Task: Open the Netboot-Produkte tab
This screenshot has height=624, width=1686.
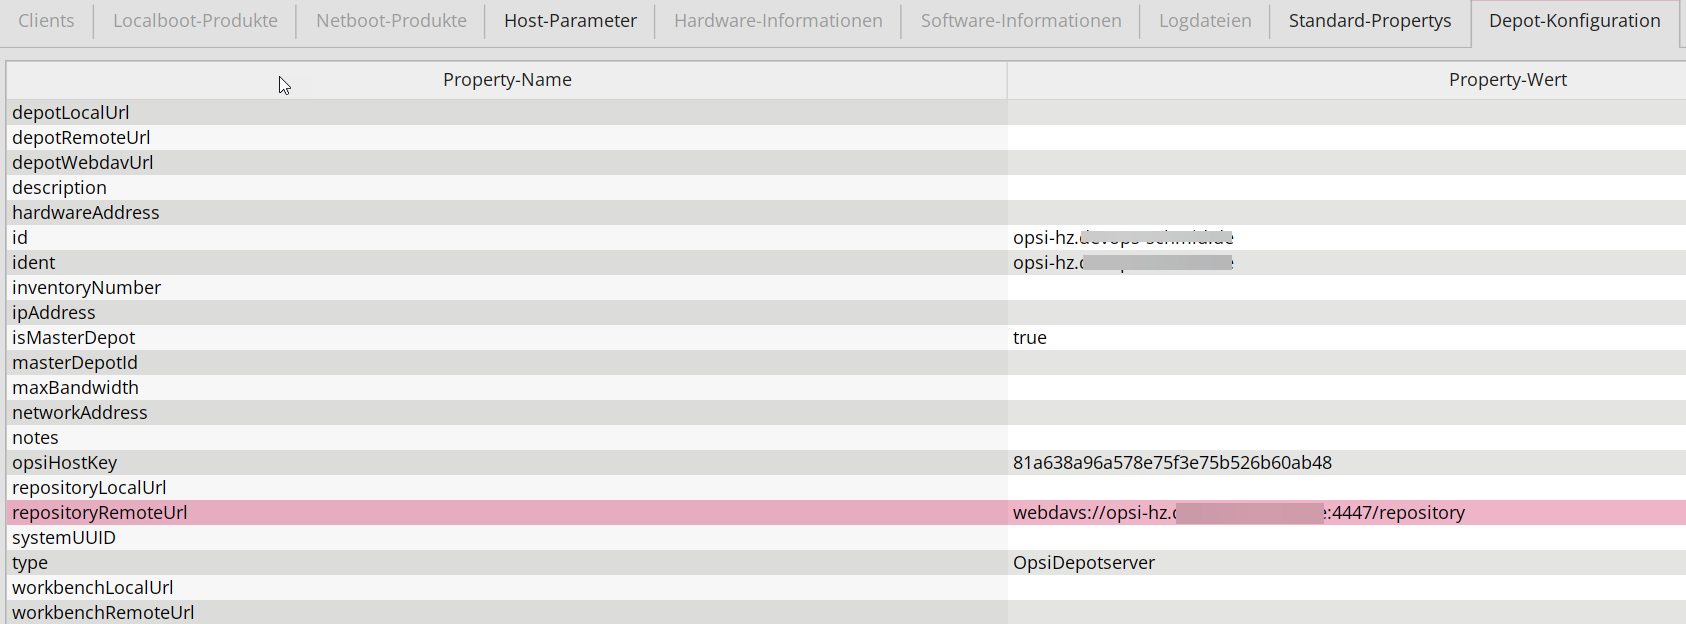Action: [391, 21]
